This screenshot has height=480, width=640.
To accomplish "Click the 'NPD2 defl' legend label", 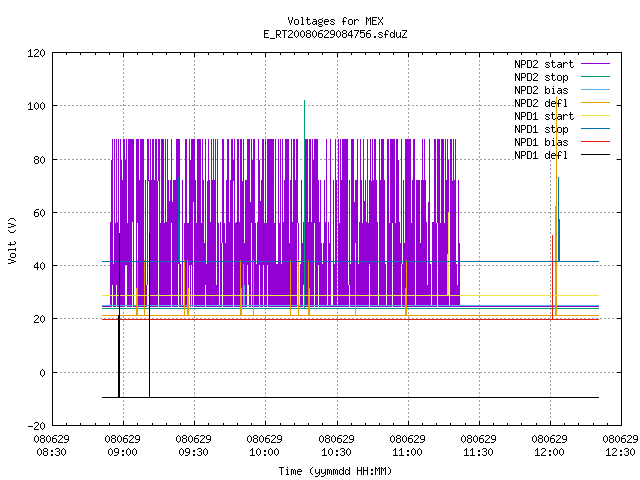I will coord(541,103).
